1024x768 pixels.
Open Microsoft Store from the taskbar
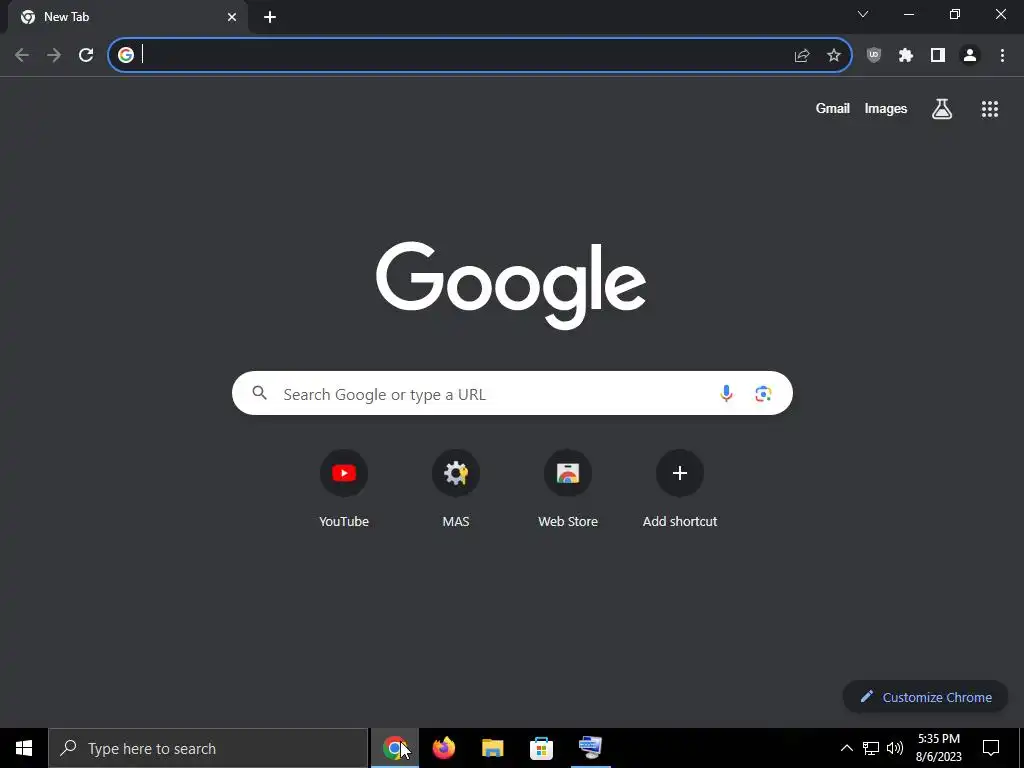click(541, 748)
